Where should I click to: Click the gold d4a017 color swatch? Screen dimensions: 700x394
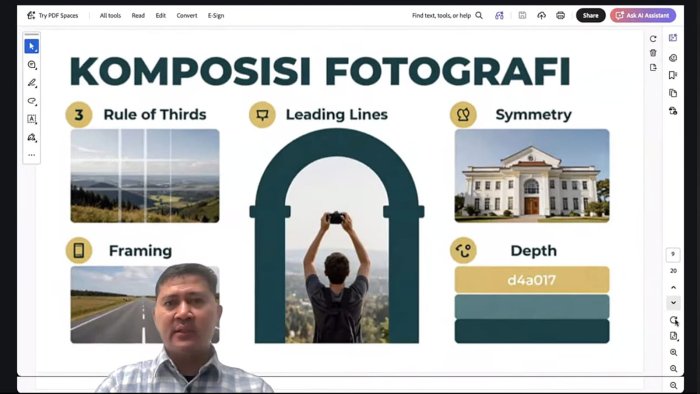tap(532, 280)
